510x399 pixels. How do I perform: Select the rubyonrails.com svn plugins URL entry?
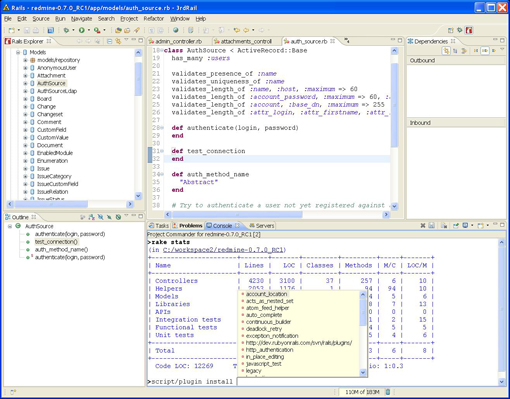(x=299, y=343)
